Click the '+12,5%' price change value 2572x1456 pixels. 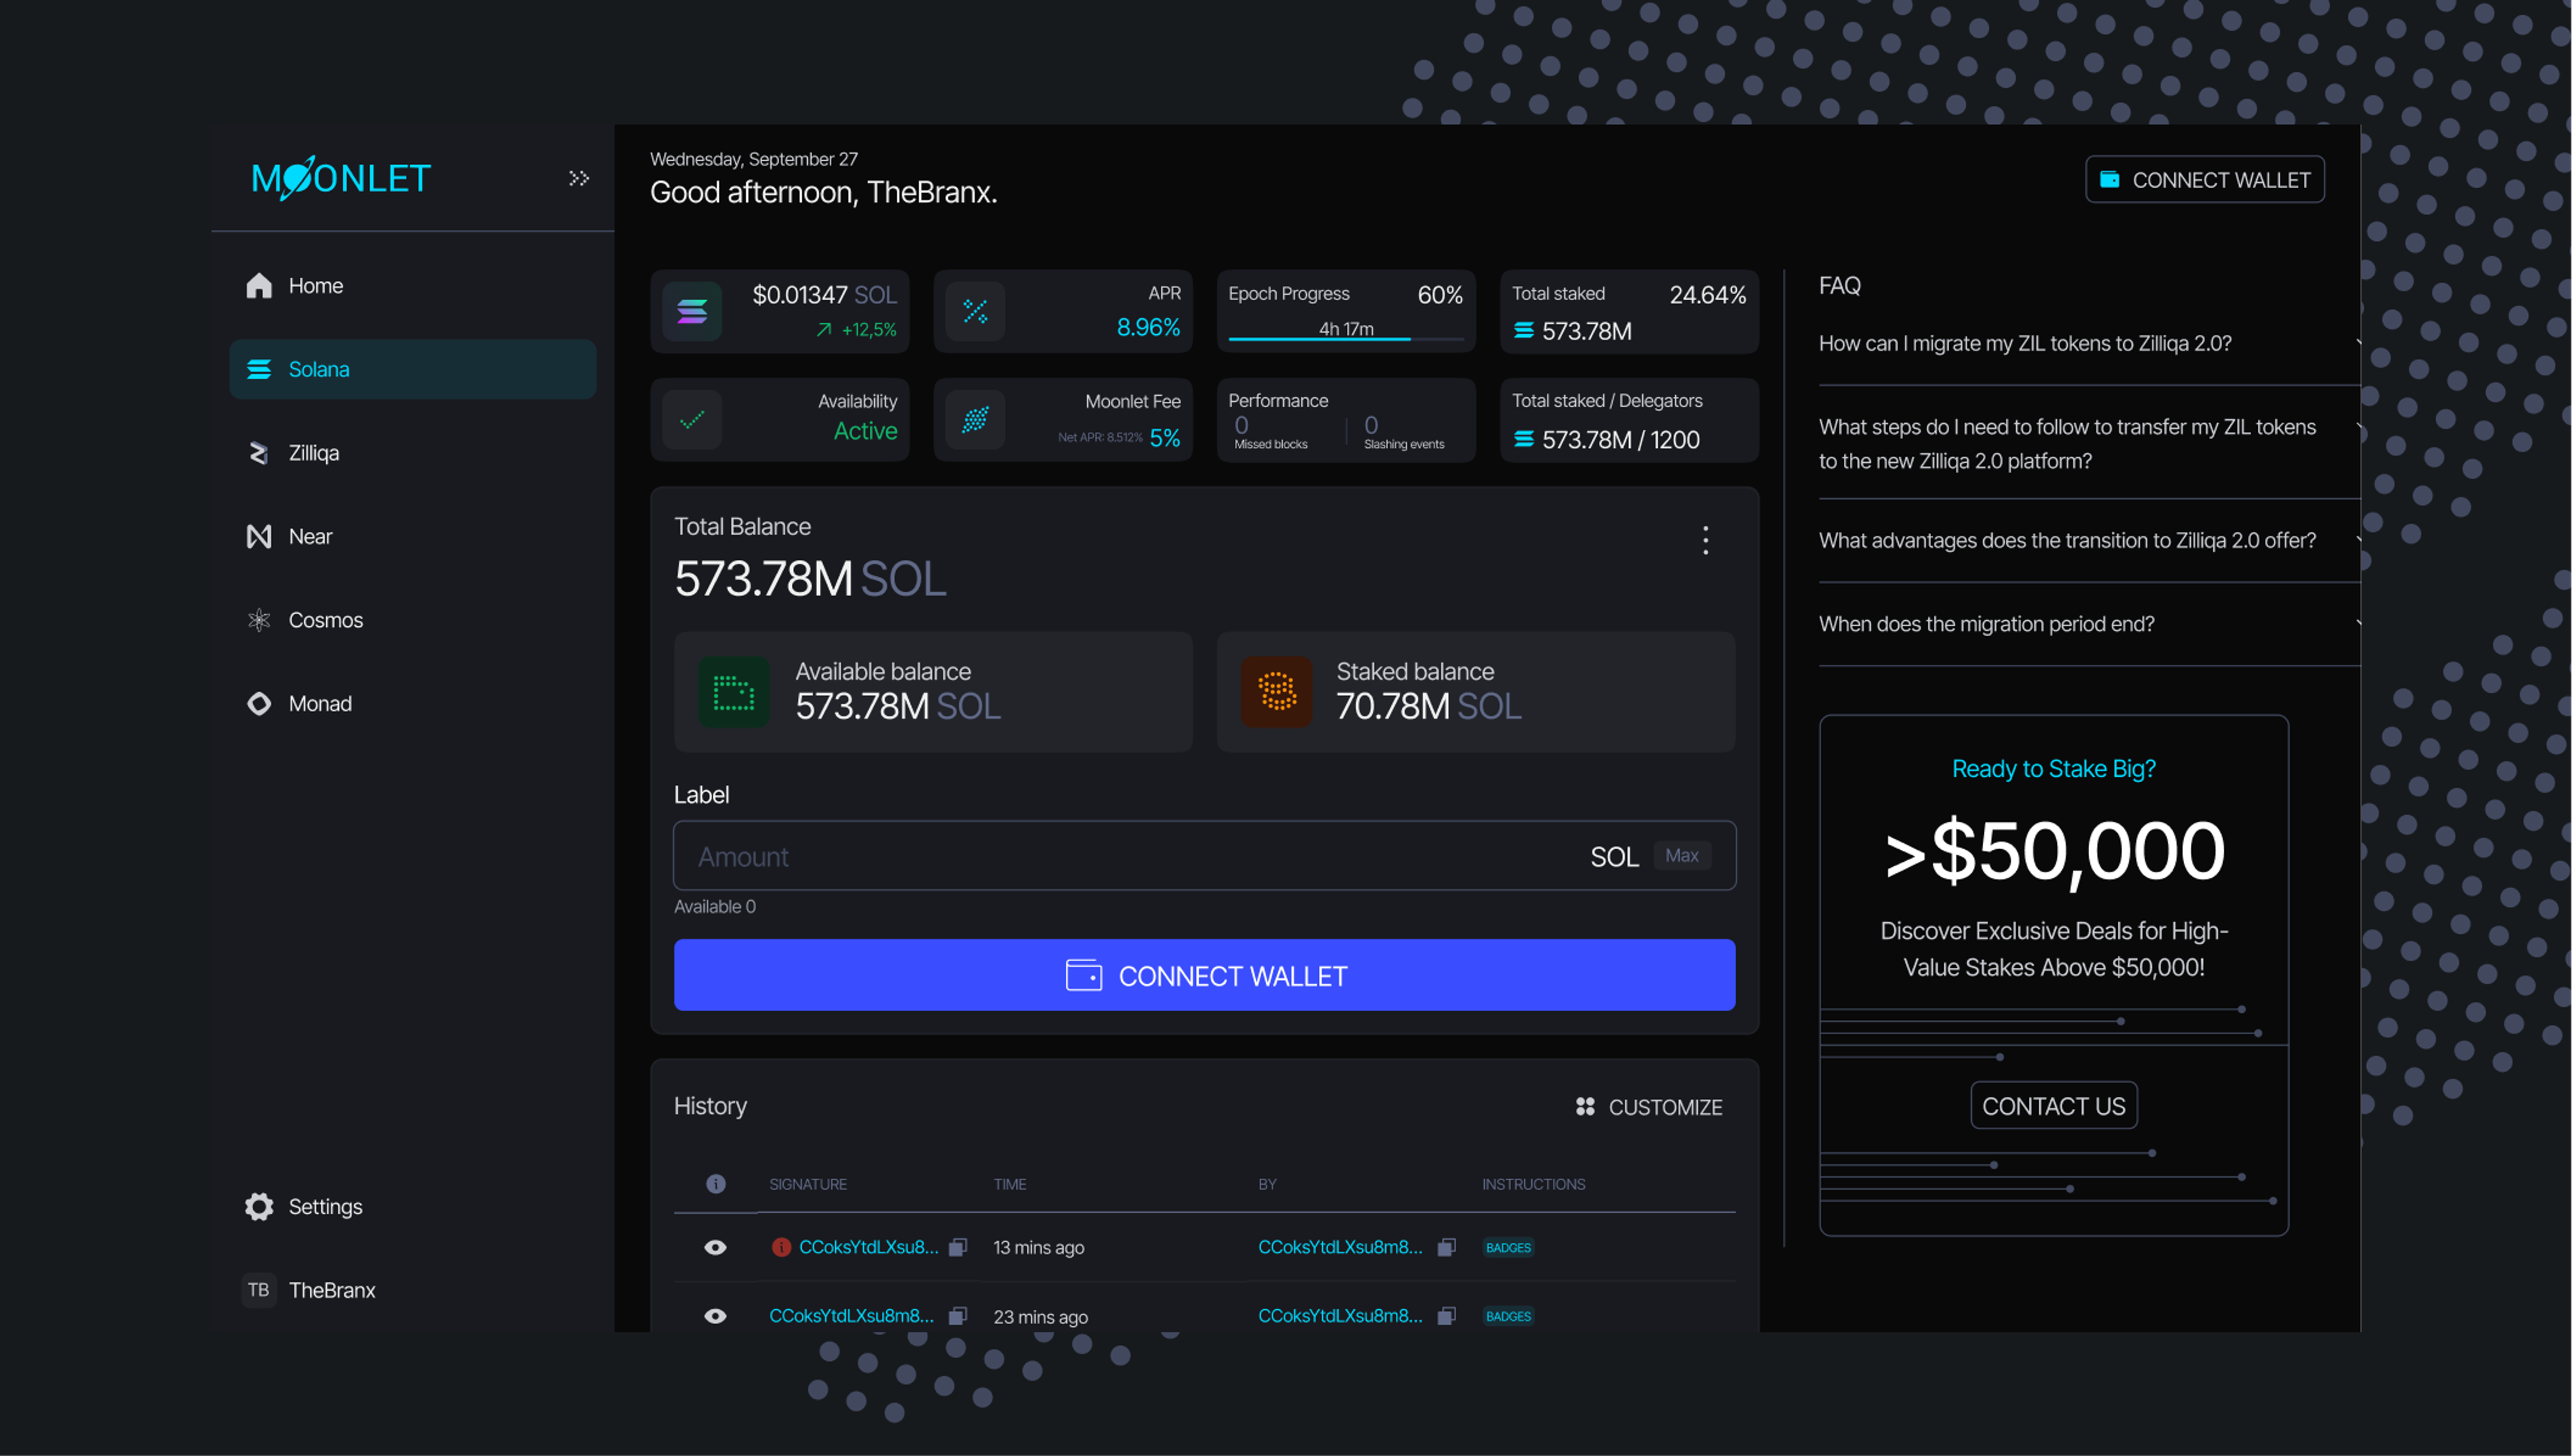click(869, 330)
